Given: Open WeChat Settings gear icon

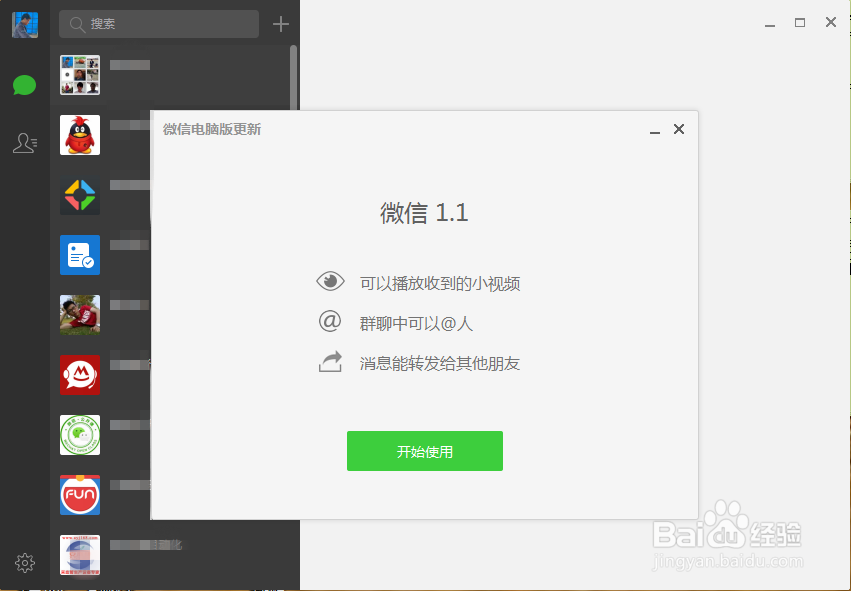Looking at the screenshot, I should point(24,563).
